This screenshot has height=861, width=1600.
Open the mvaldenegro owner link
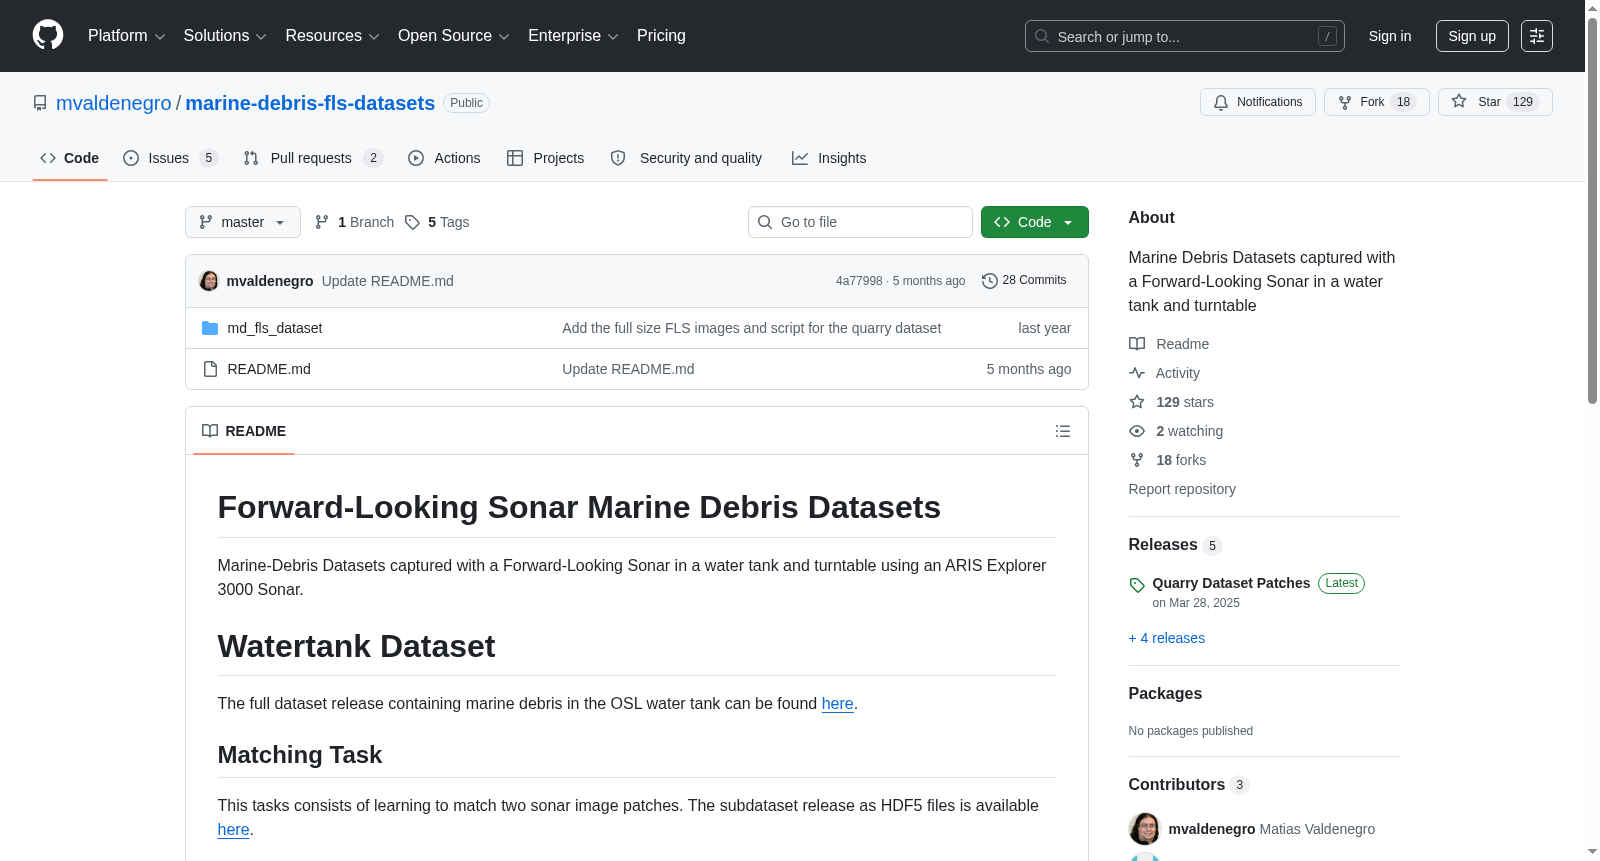114,103
